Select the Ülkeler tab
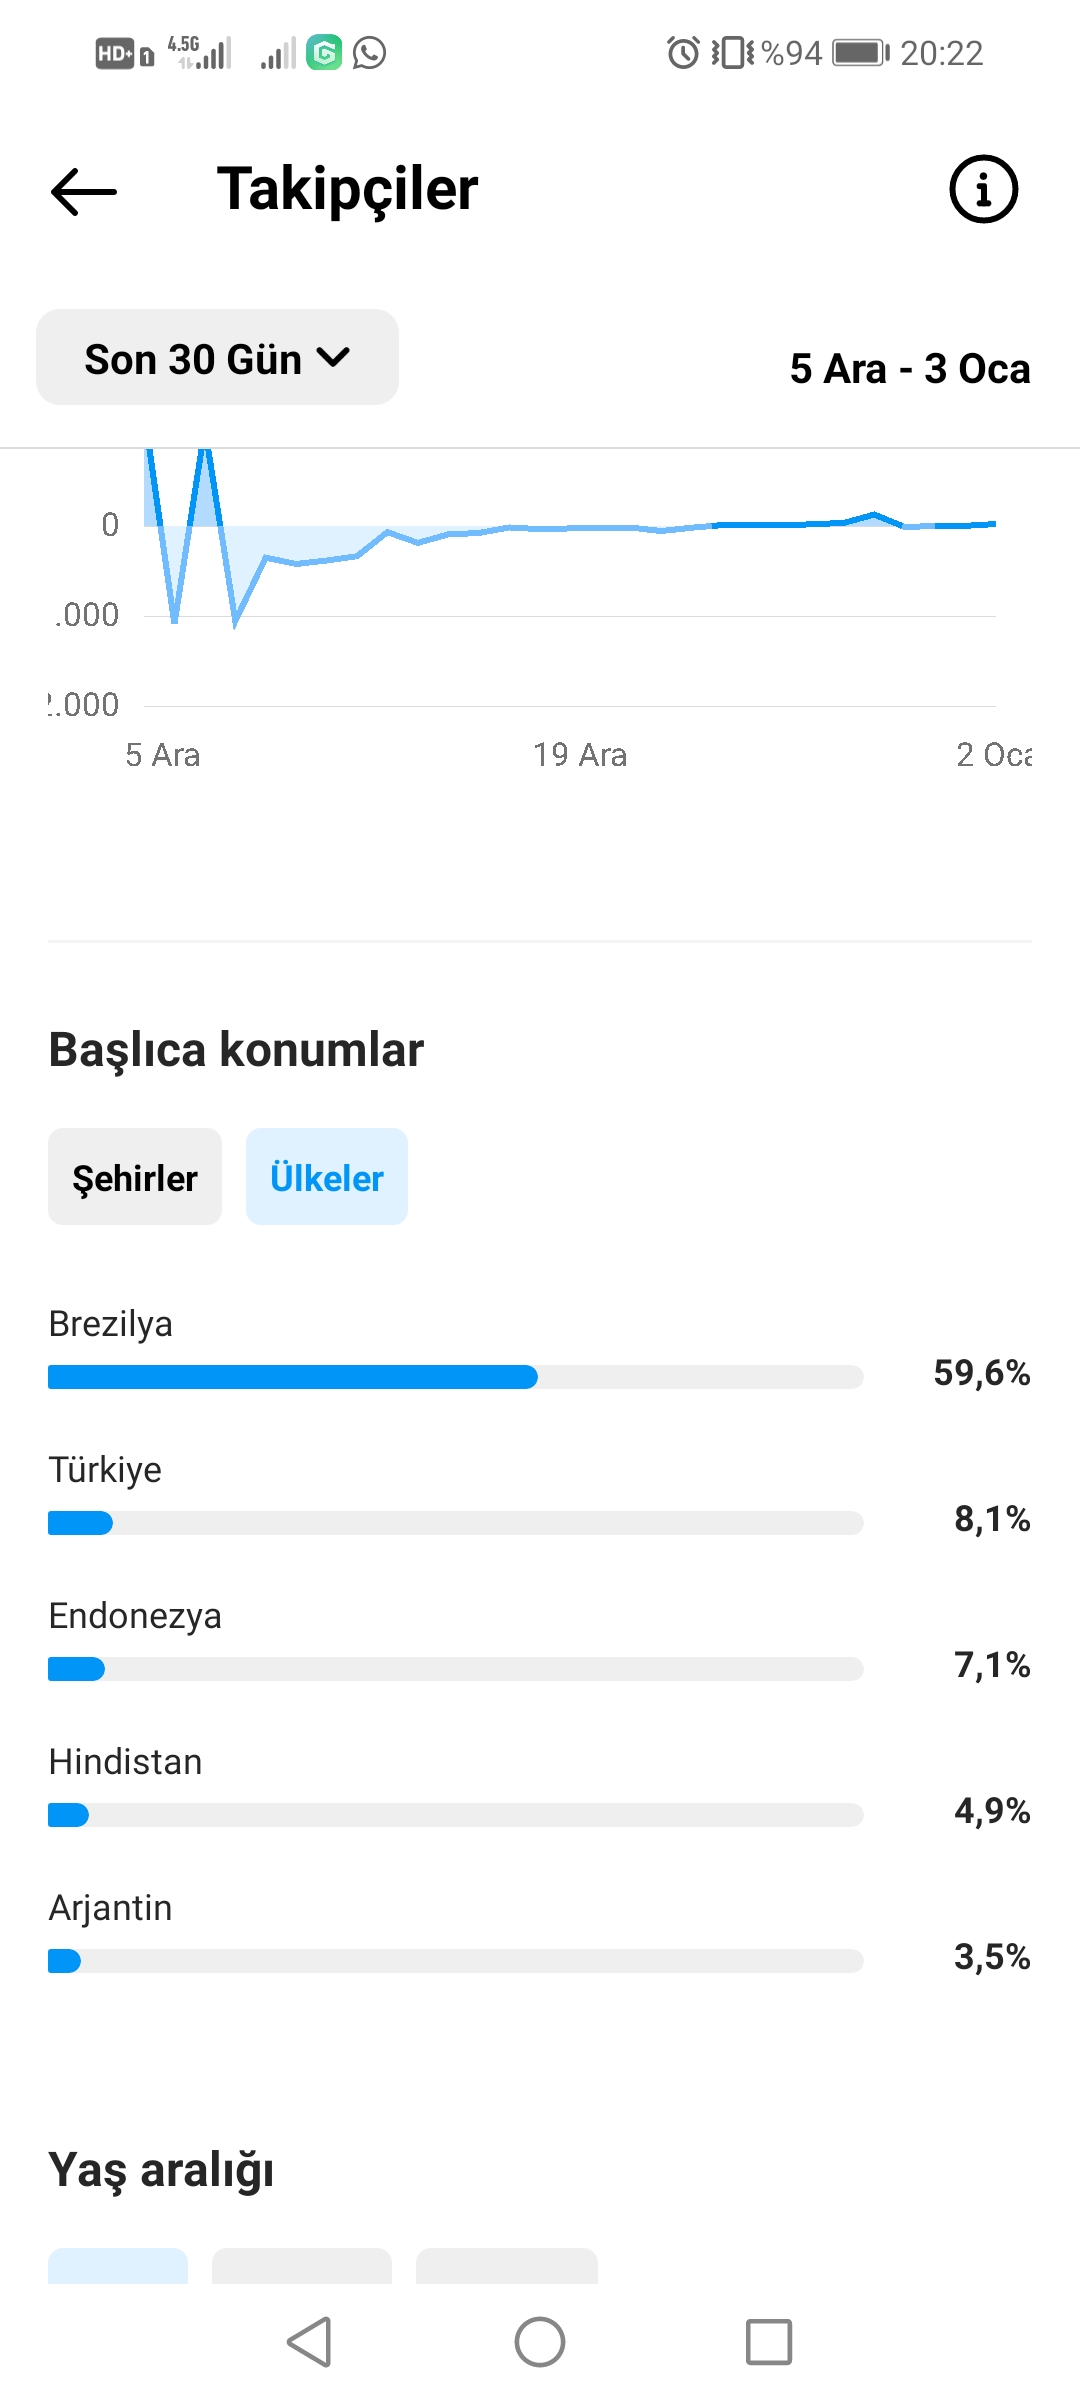The width and height of the screenshot is (1080, 2400). tap(327, 1177)
